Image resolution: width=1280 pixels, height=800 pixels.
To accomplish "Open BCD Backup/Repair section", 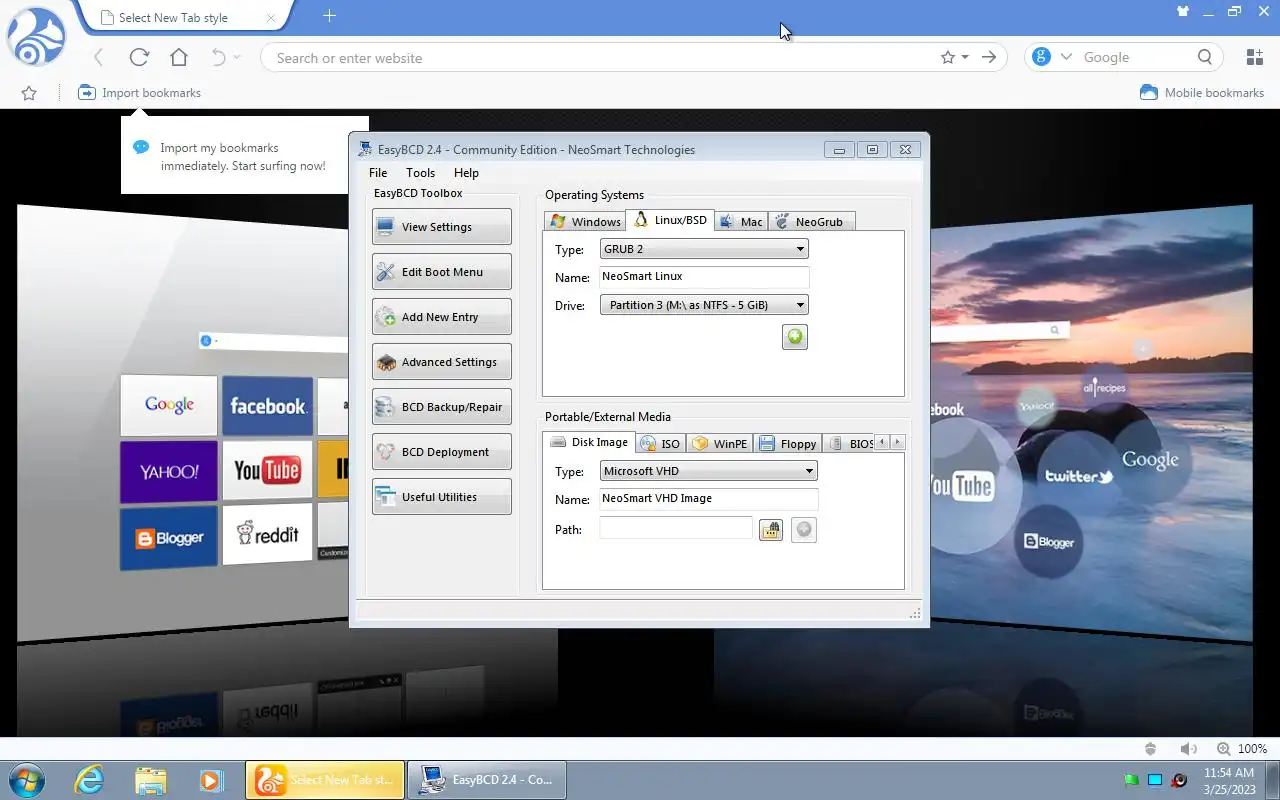I will point(441,407).
